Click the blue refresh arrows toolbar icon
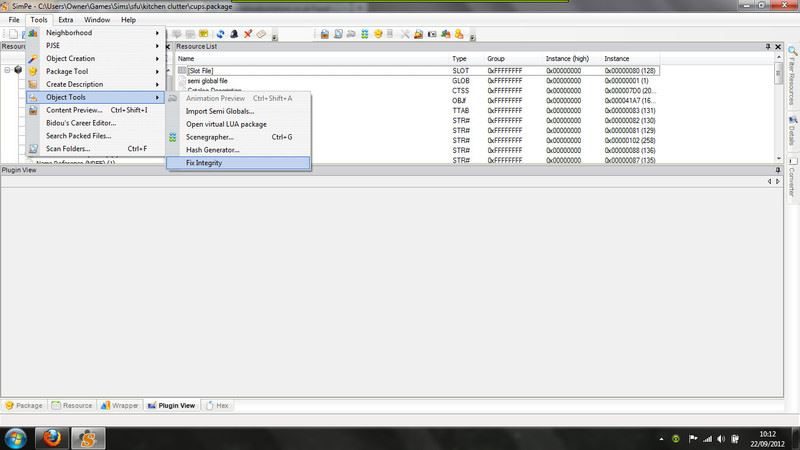 (221, 34)
